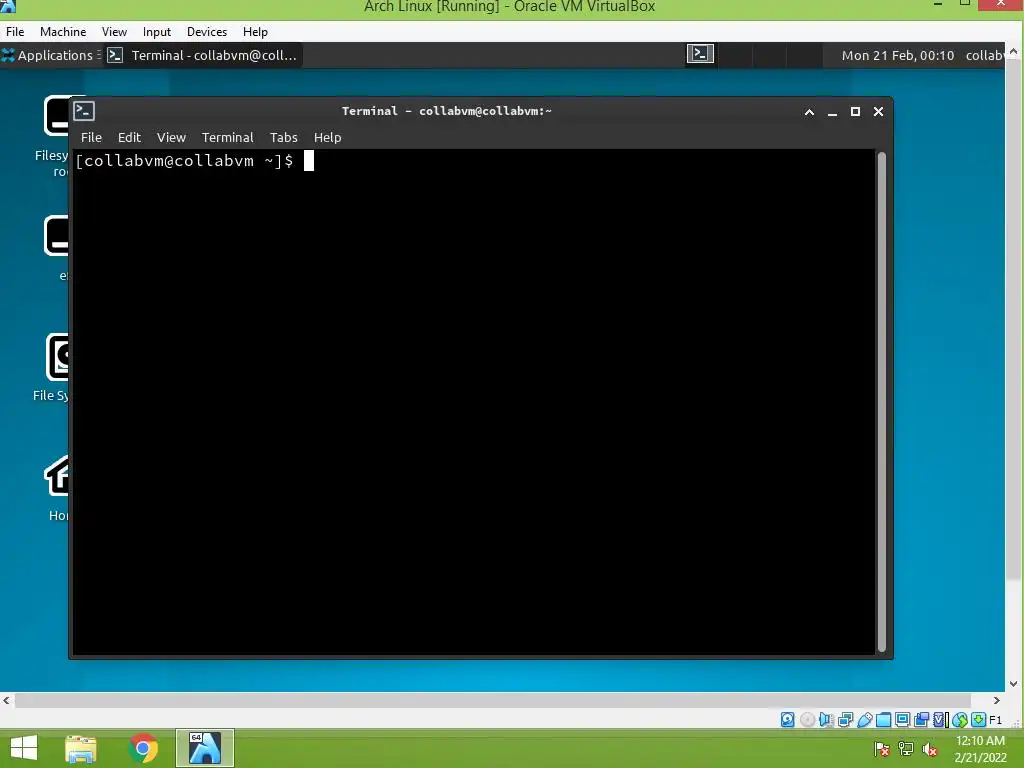Open the Terminal window's Help menu

[x=327, y=137]
